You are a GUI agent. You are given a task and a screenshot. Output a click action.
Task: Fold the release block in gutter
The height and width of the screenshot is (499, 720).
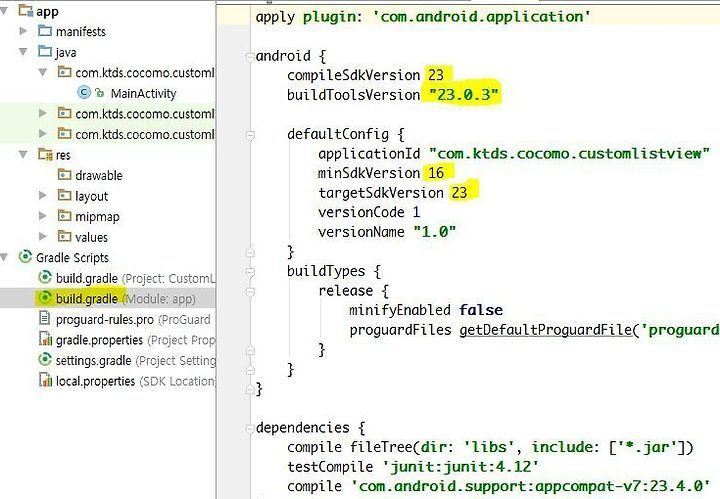tap(250, 292)
